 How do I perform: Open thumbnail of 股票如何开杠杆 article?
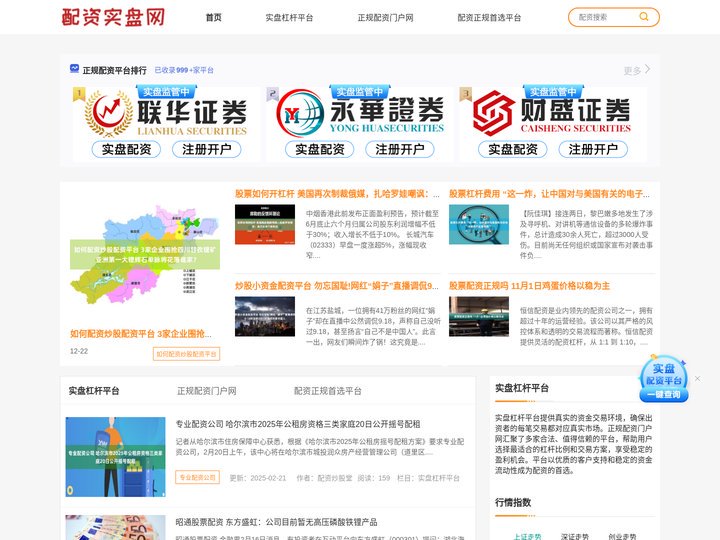pos(265,224)
